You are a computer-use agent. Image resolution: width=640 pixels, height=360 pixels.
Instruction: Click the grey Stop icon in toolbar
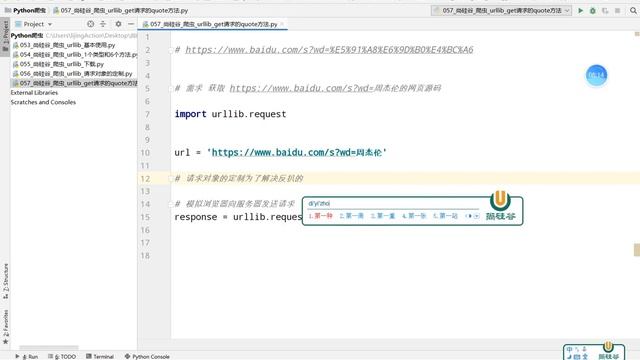tap(618, 11)
